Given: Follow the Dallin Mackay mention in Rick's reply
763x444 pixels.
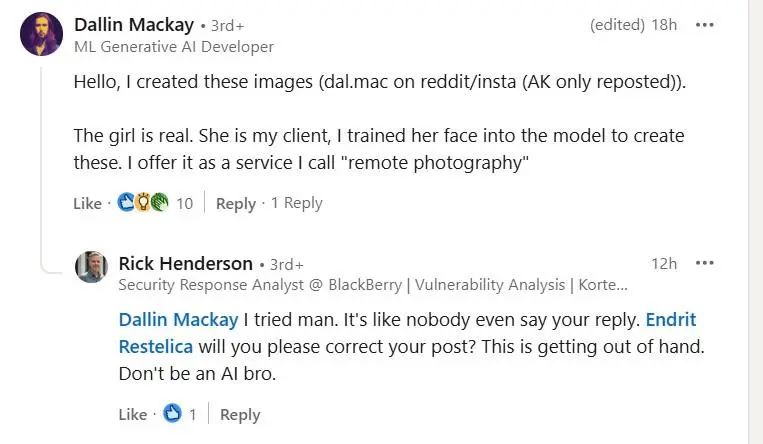Looking at the screenshot, I should click(x=179, y=320).
